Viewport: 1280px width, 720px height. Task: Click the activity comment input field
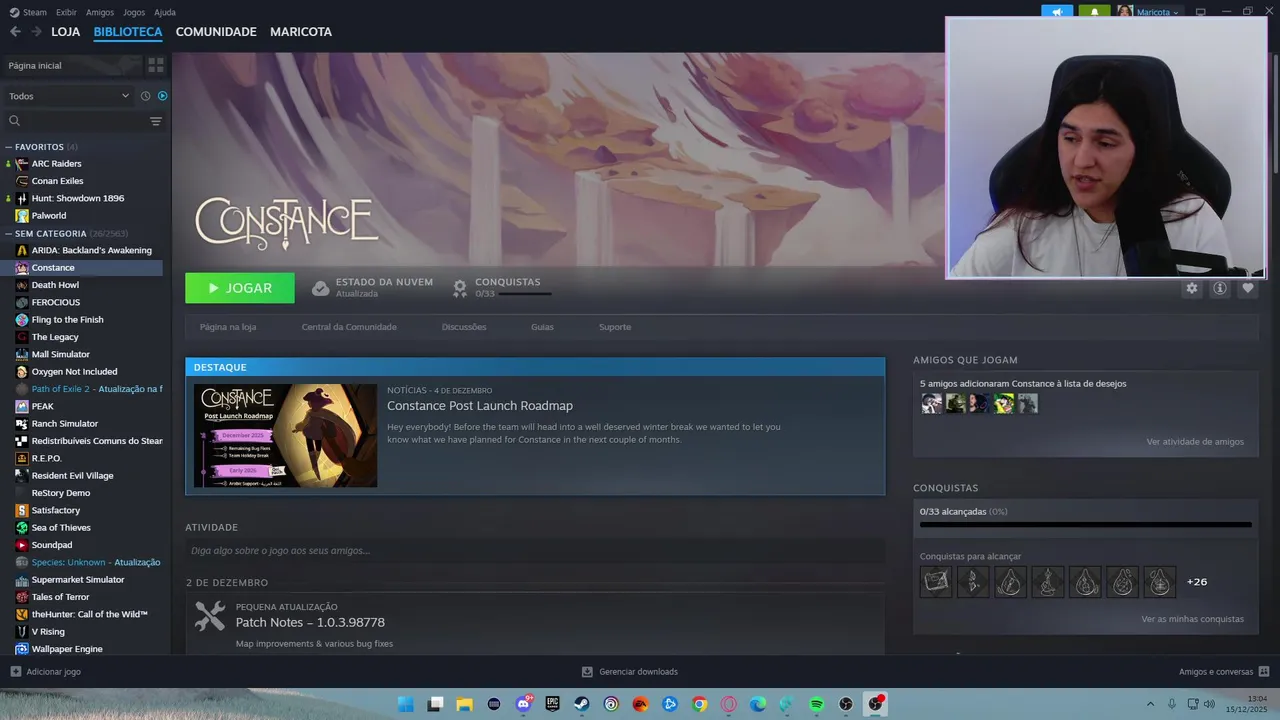[535, 551]
